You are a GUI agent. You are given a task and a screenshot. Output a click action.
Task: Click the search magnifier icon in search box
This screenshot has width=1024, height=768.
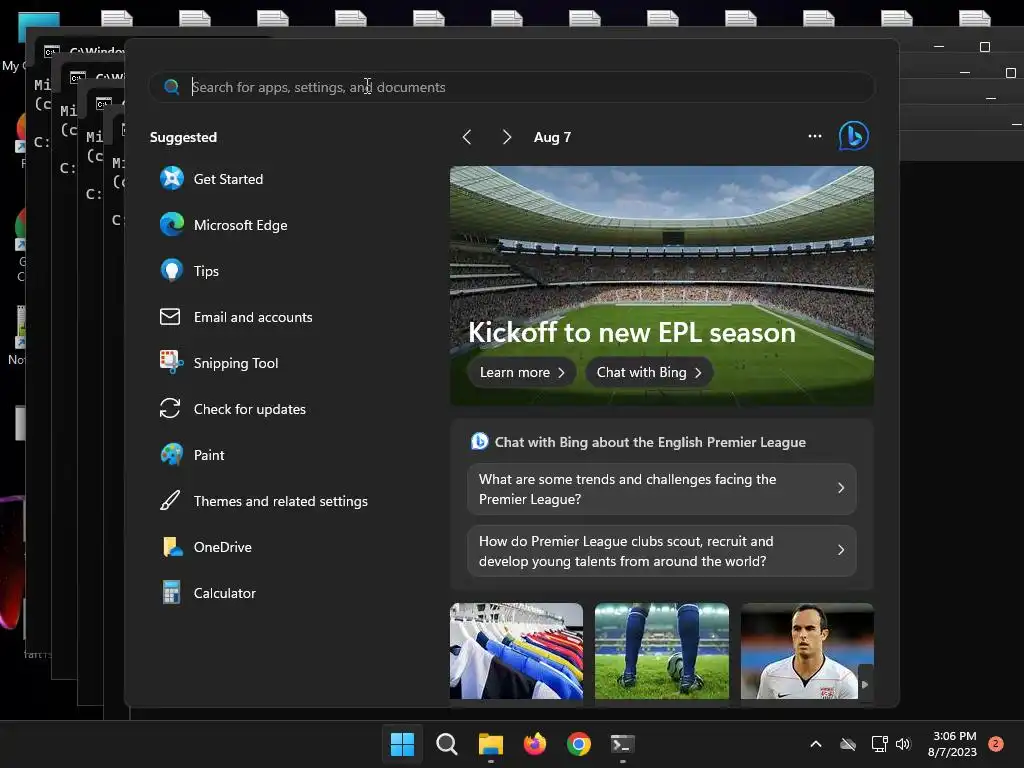172,87
